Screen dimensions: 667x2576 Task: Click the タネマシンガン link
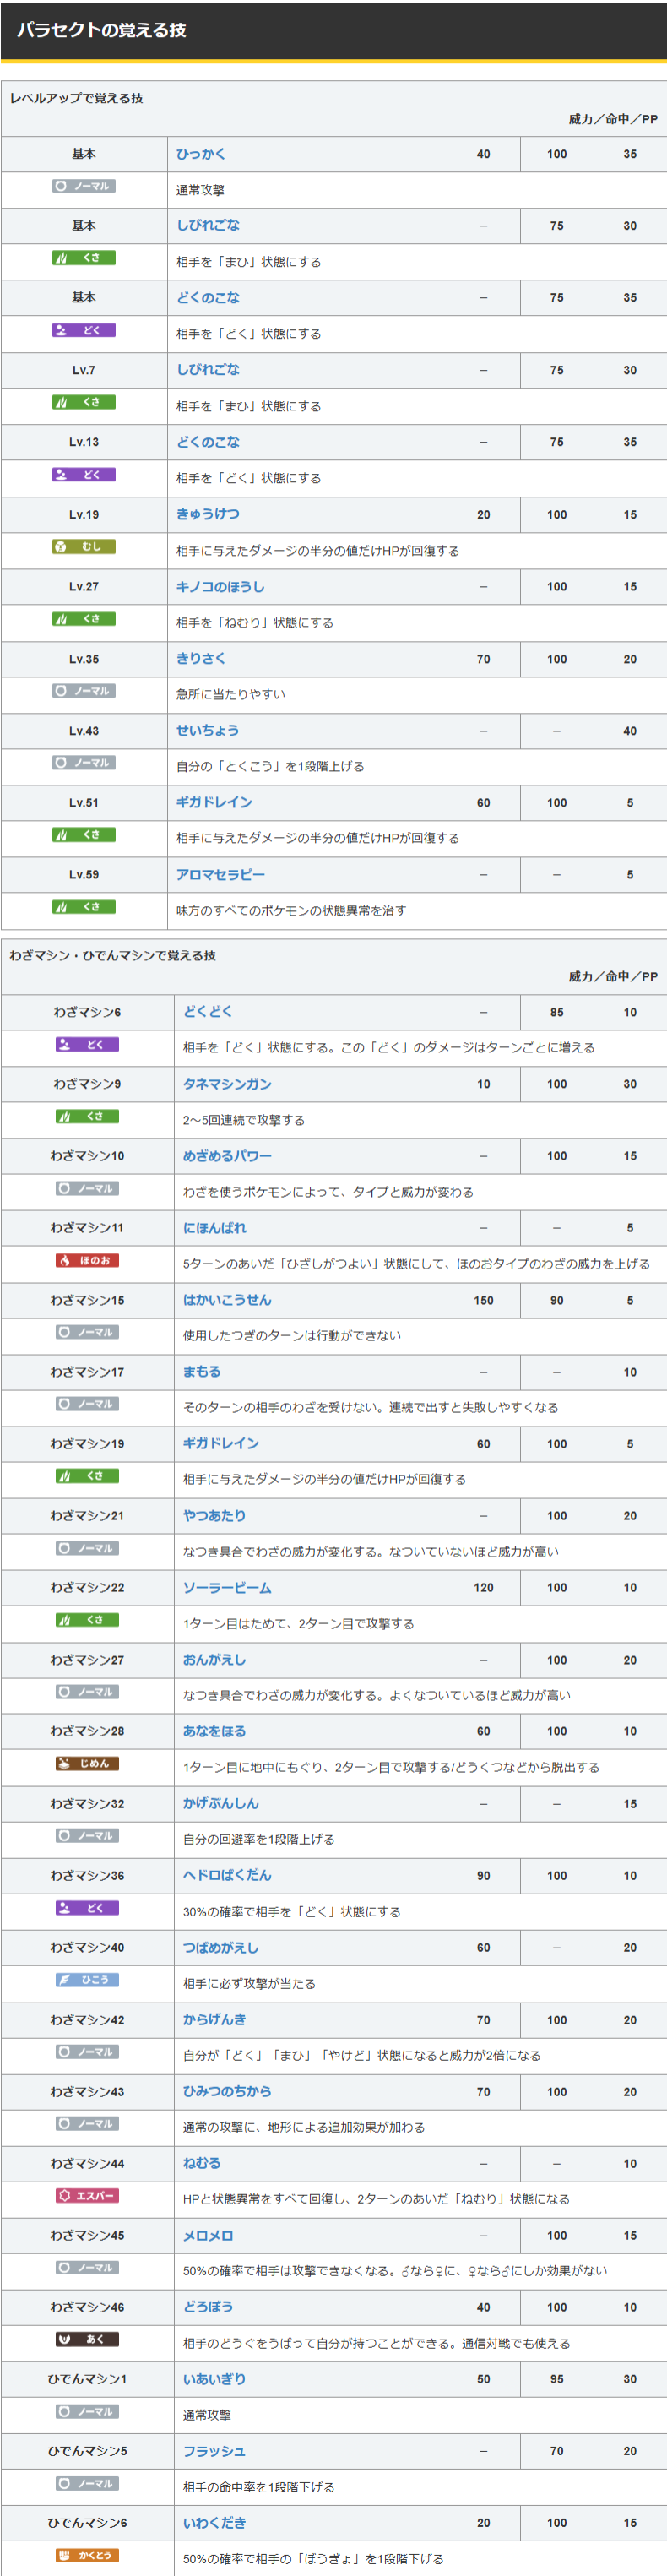[x=227, y=1084]
